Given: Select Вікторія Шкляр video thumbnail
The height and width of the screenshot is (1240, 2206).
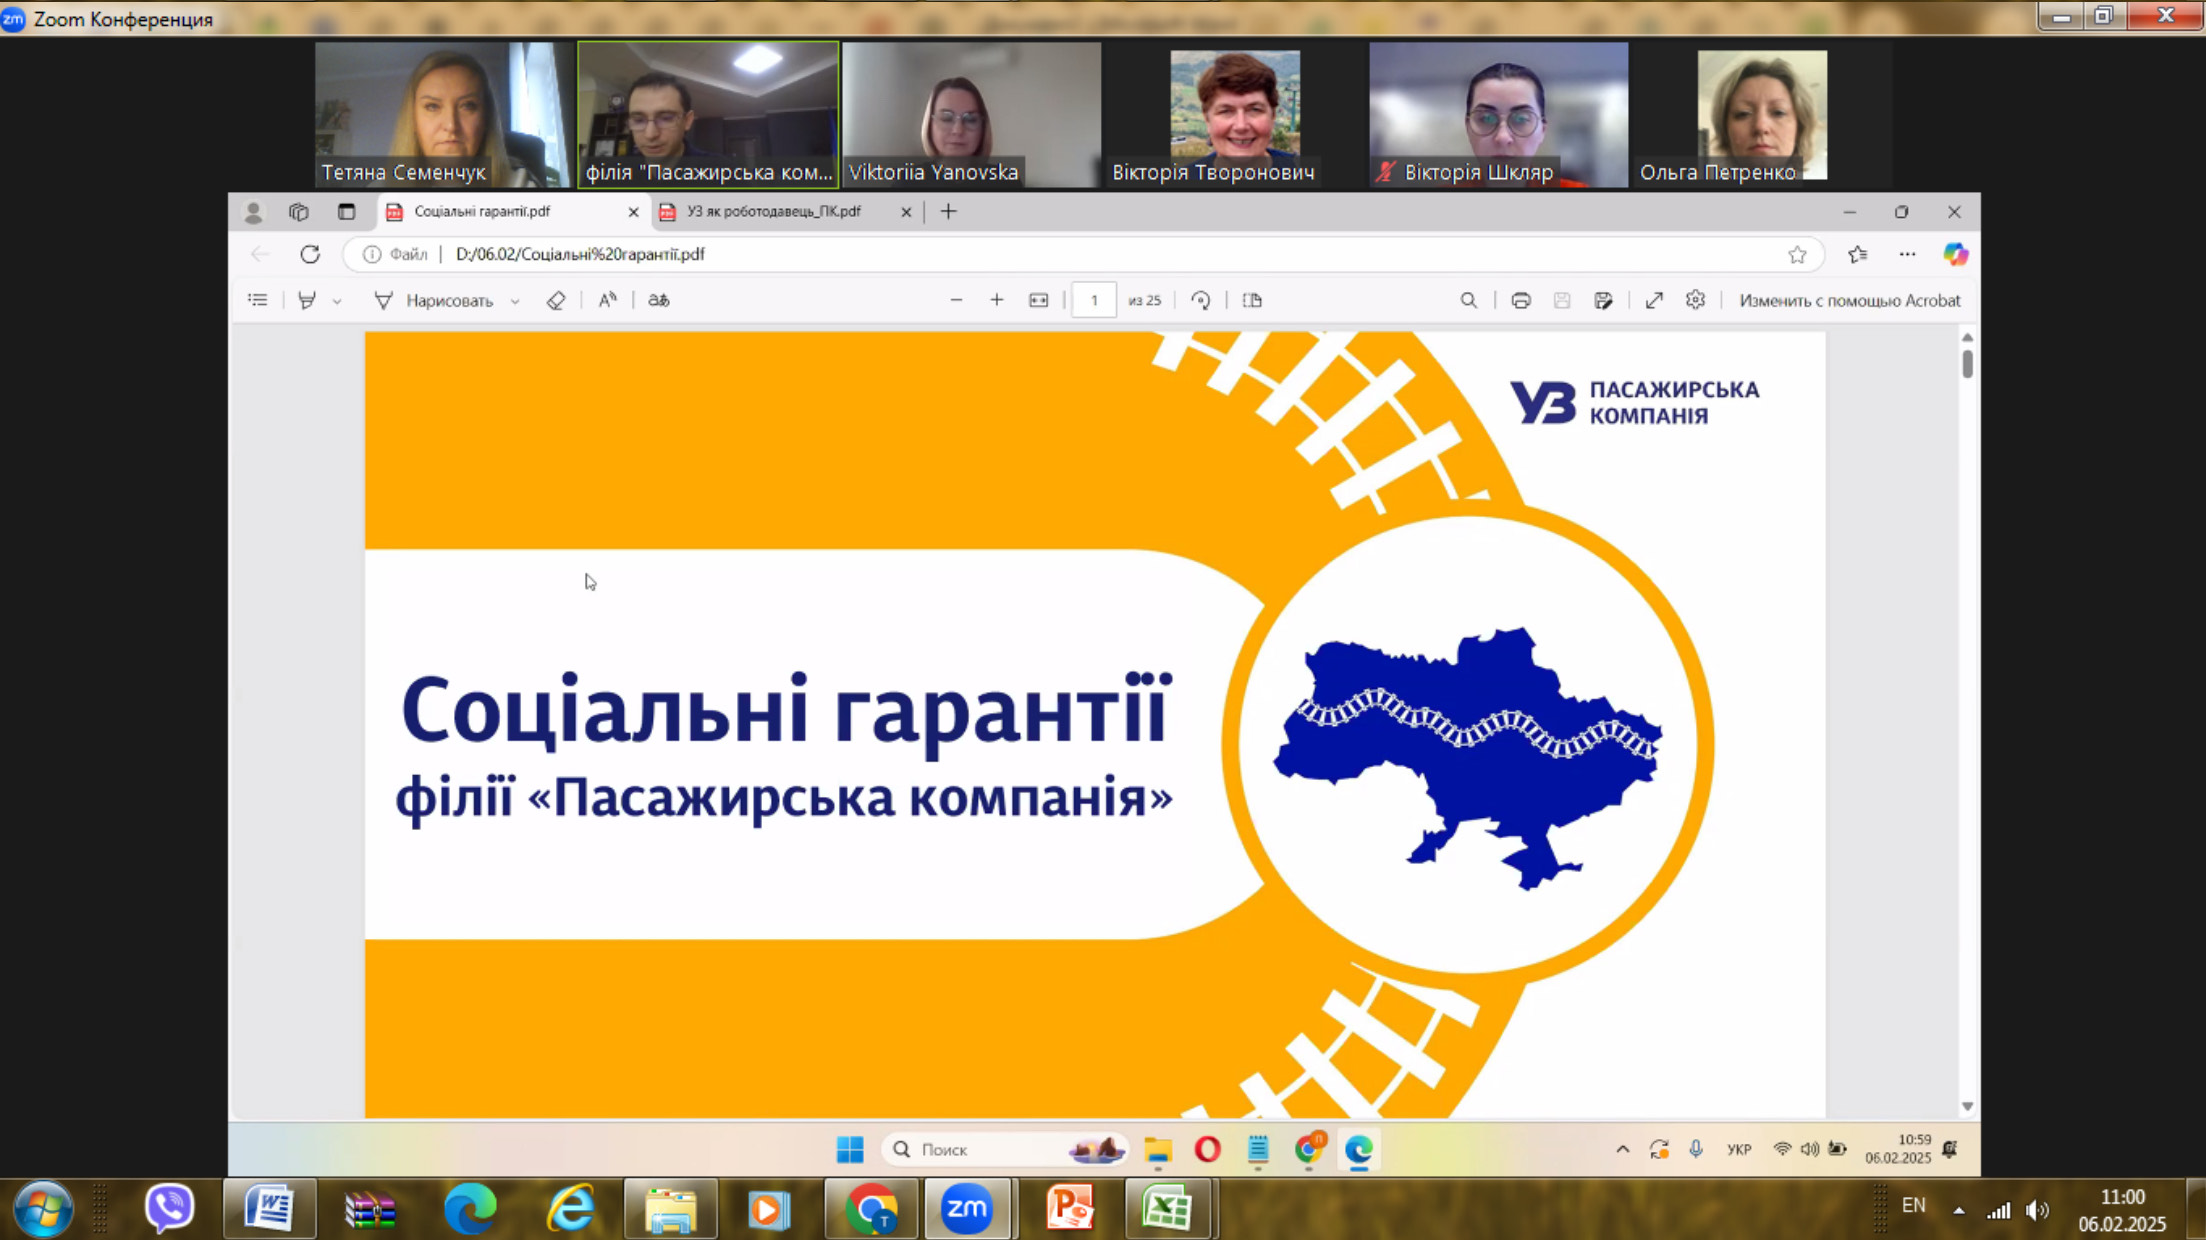Looking at the screenshot, I should 1498,114.
